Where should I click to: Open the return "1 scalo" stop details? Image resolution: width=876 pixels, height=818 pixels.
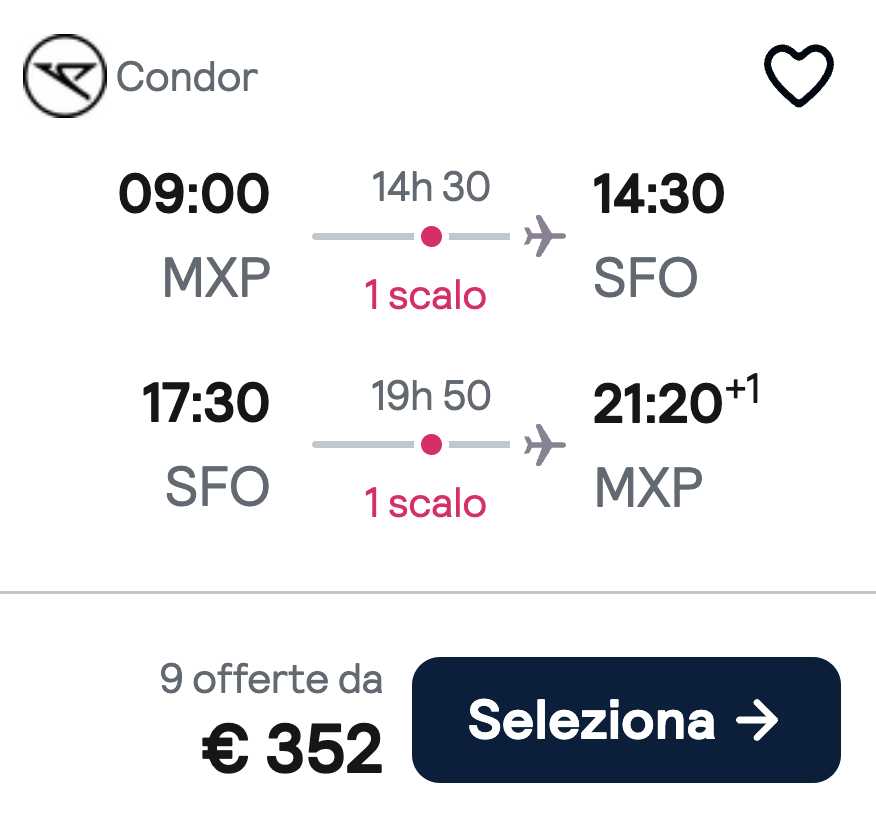[425, 504]
